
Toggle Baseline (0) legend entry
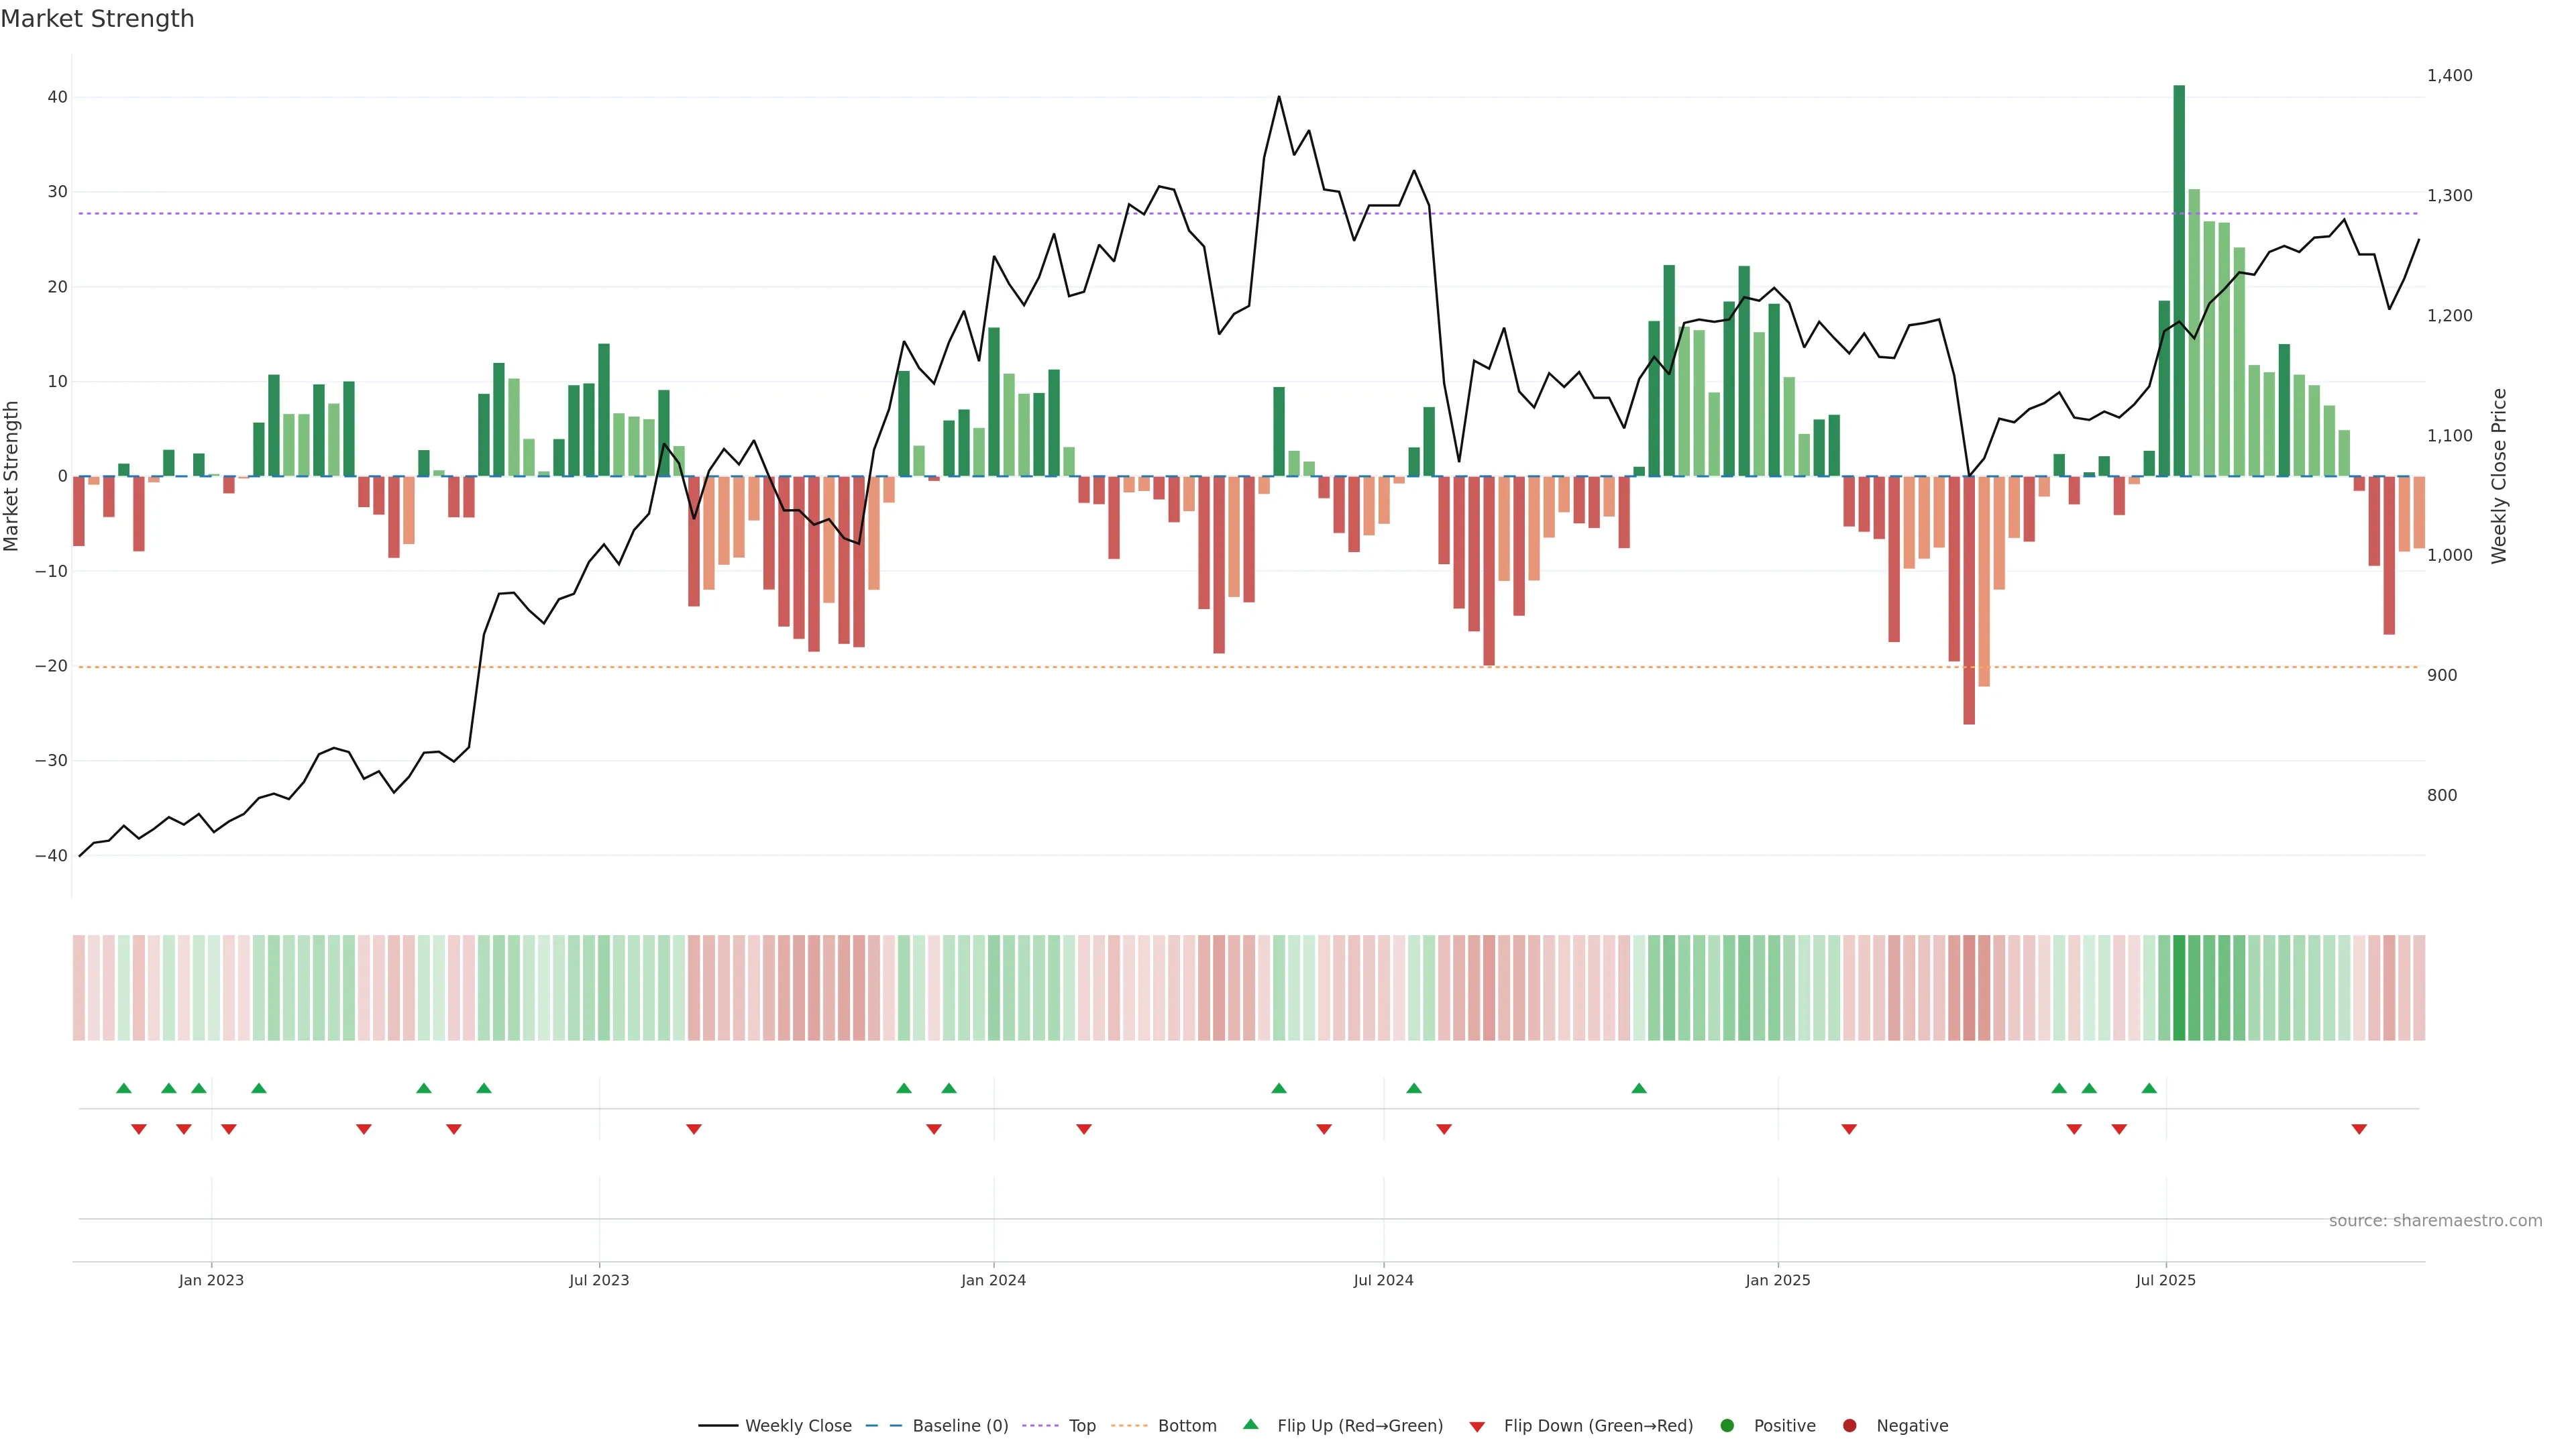click(x=959, y=1426)
